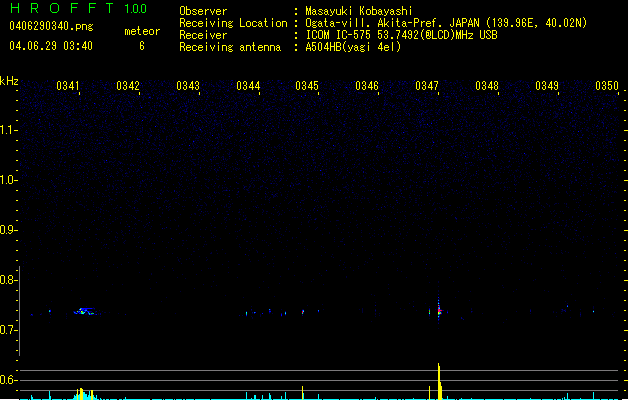Click the Receiver ICOM IC-575 text
The width and height of the screenshot is (629, 400).
click(x=402, y=35)
